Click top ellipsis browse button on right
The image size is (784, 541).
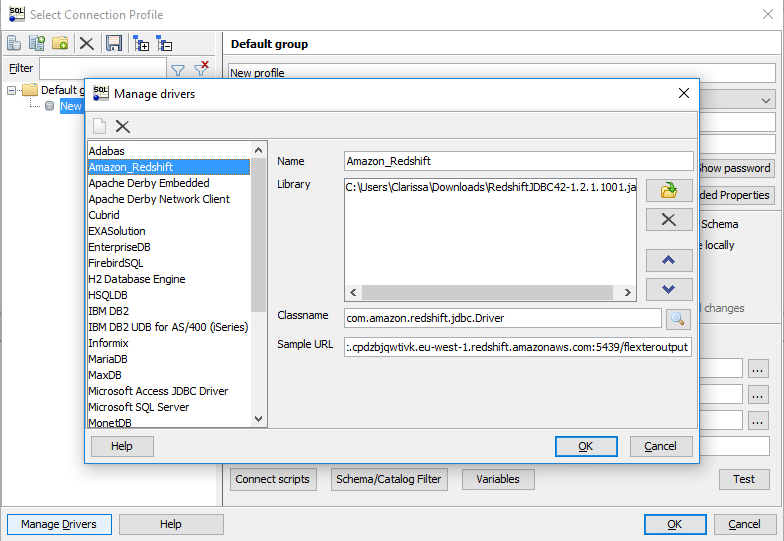[758, 368]
